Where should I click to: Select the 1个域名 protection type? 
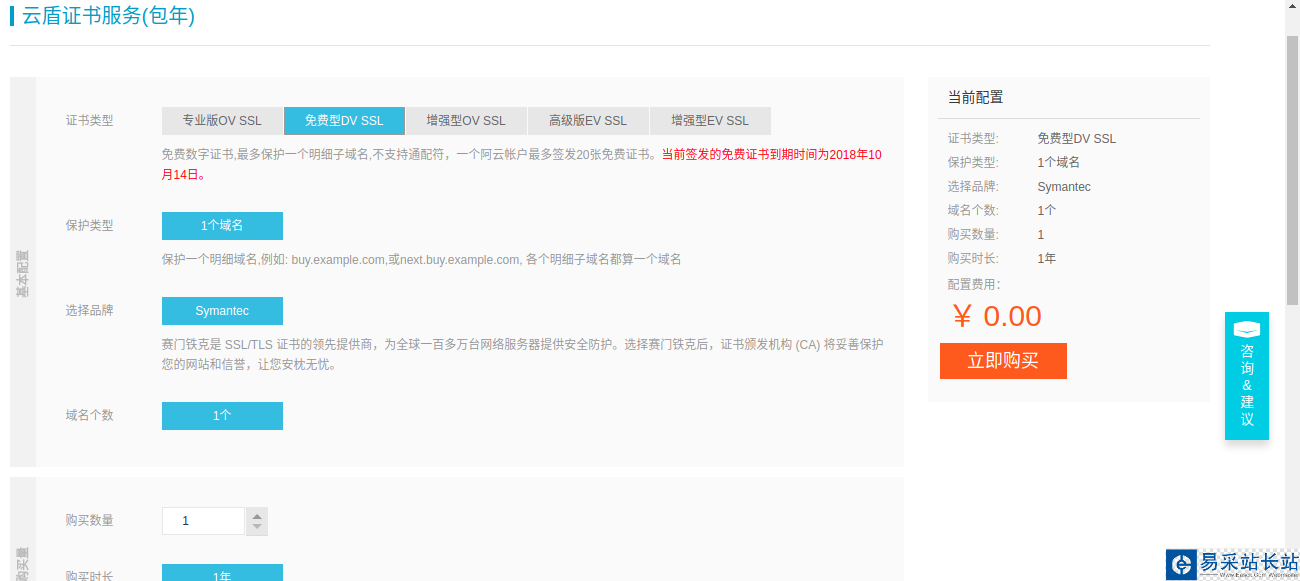coord(222,226)
